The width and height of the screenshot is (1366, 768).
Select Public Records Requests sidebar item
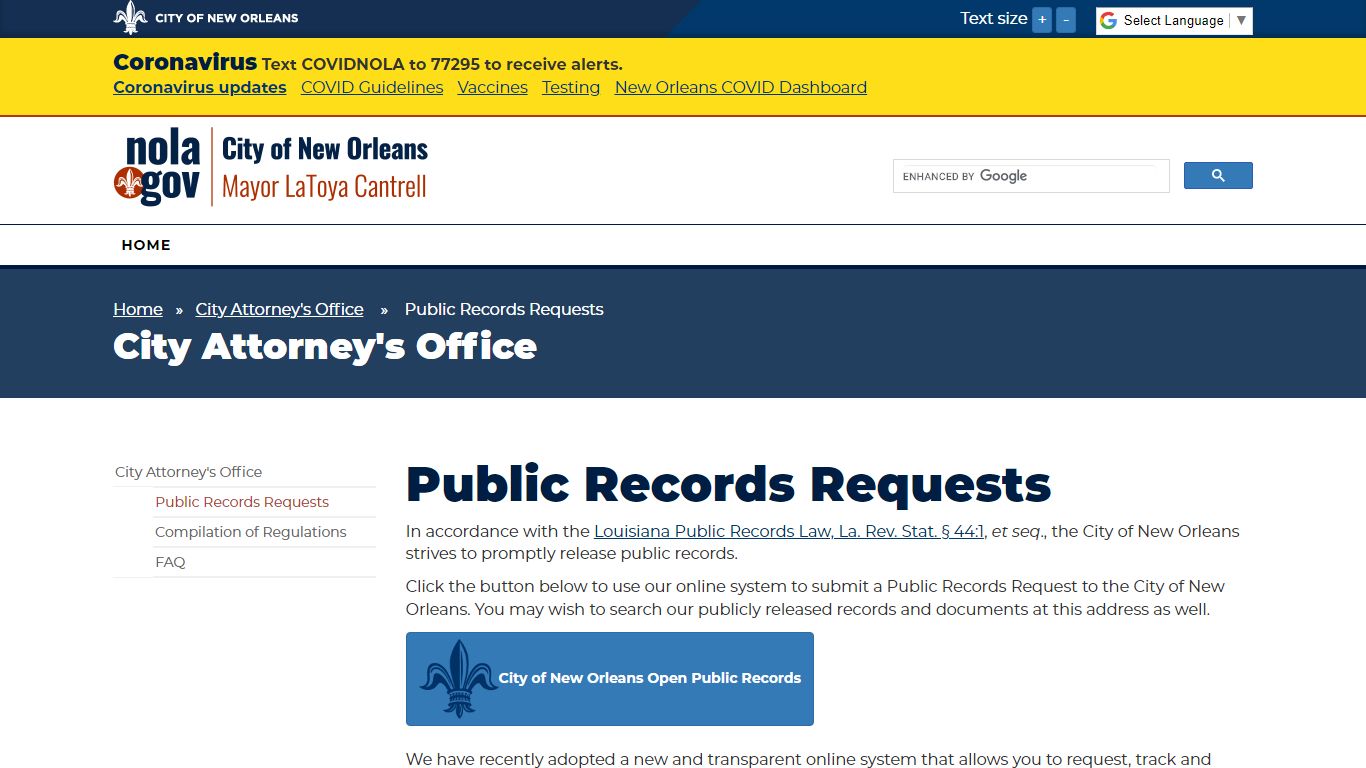pos(242,502)
